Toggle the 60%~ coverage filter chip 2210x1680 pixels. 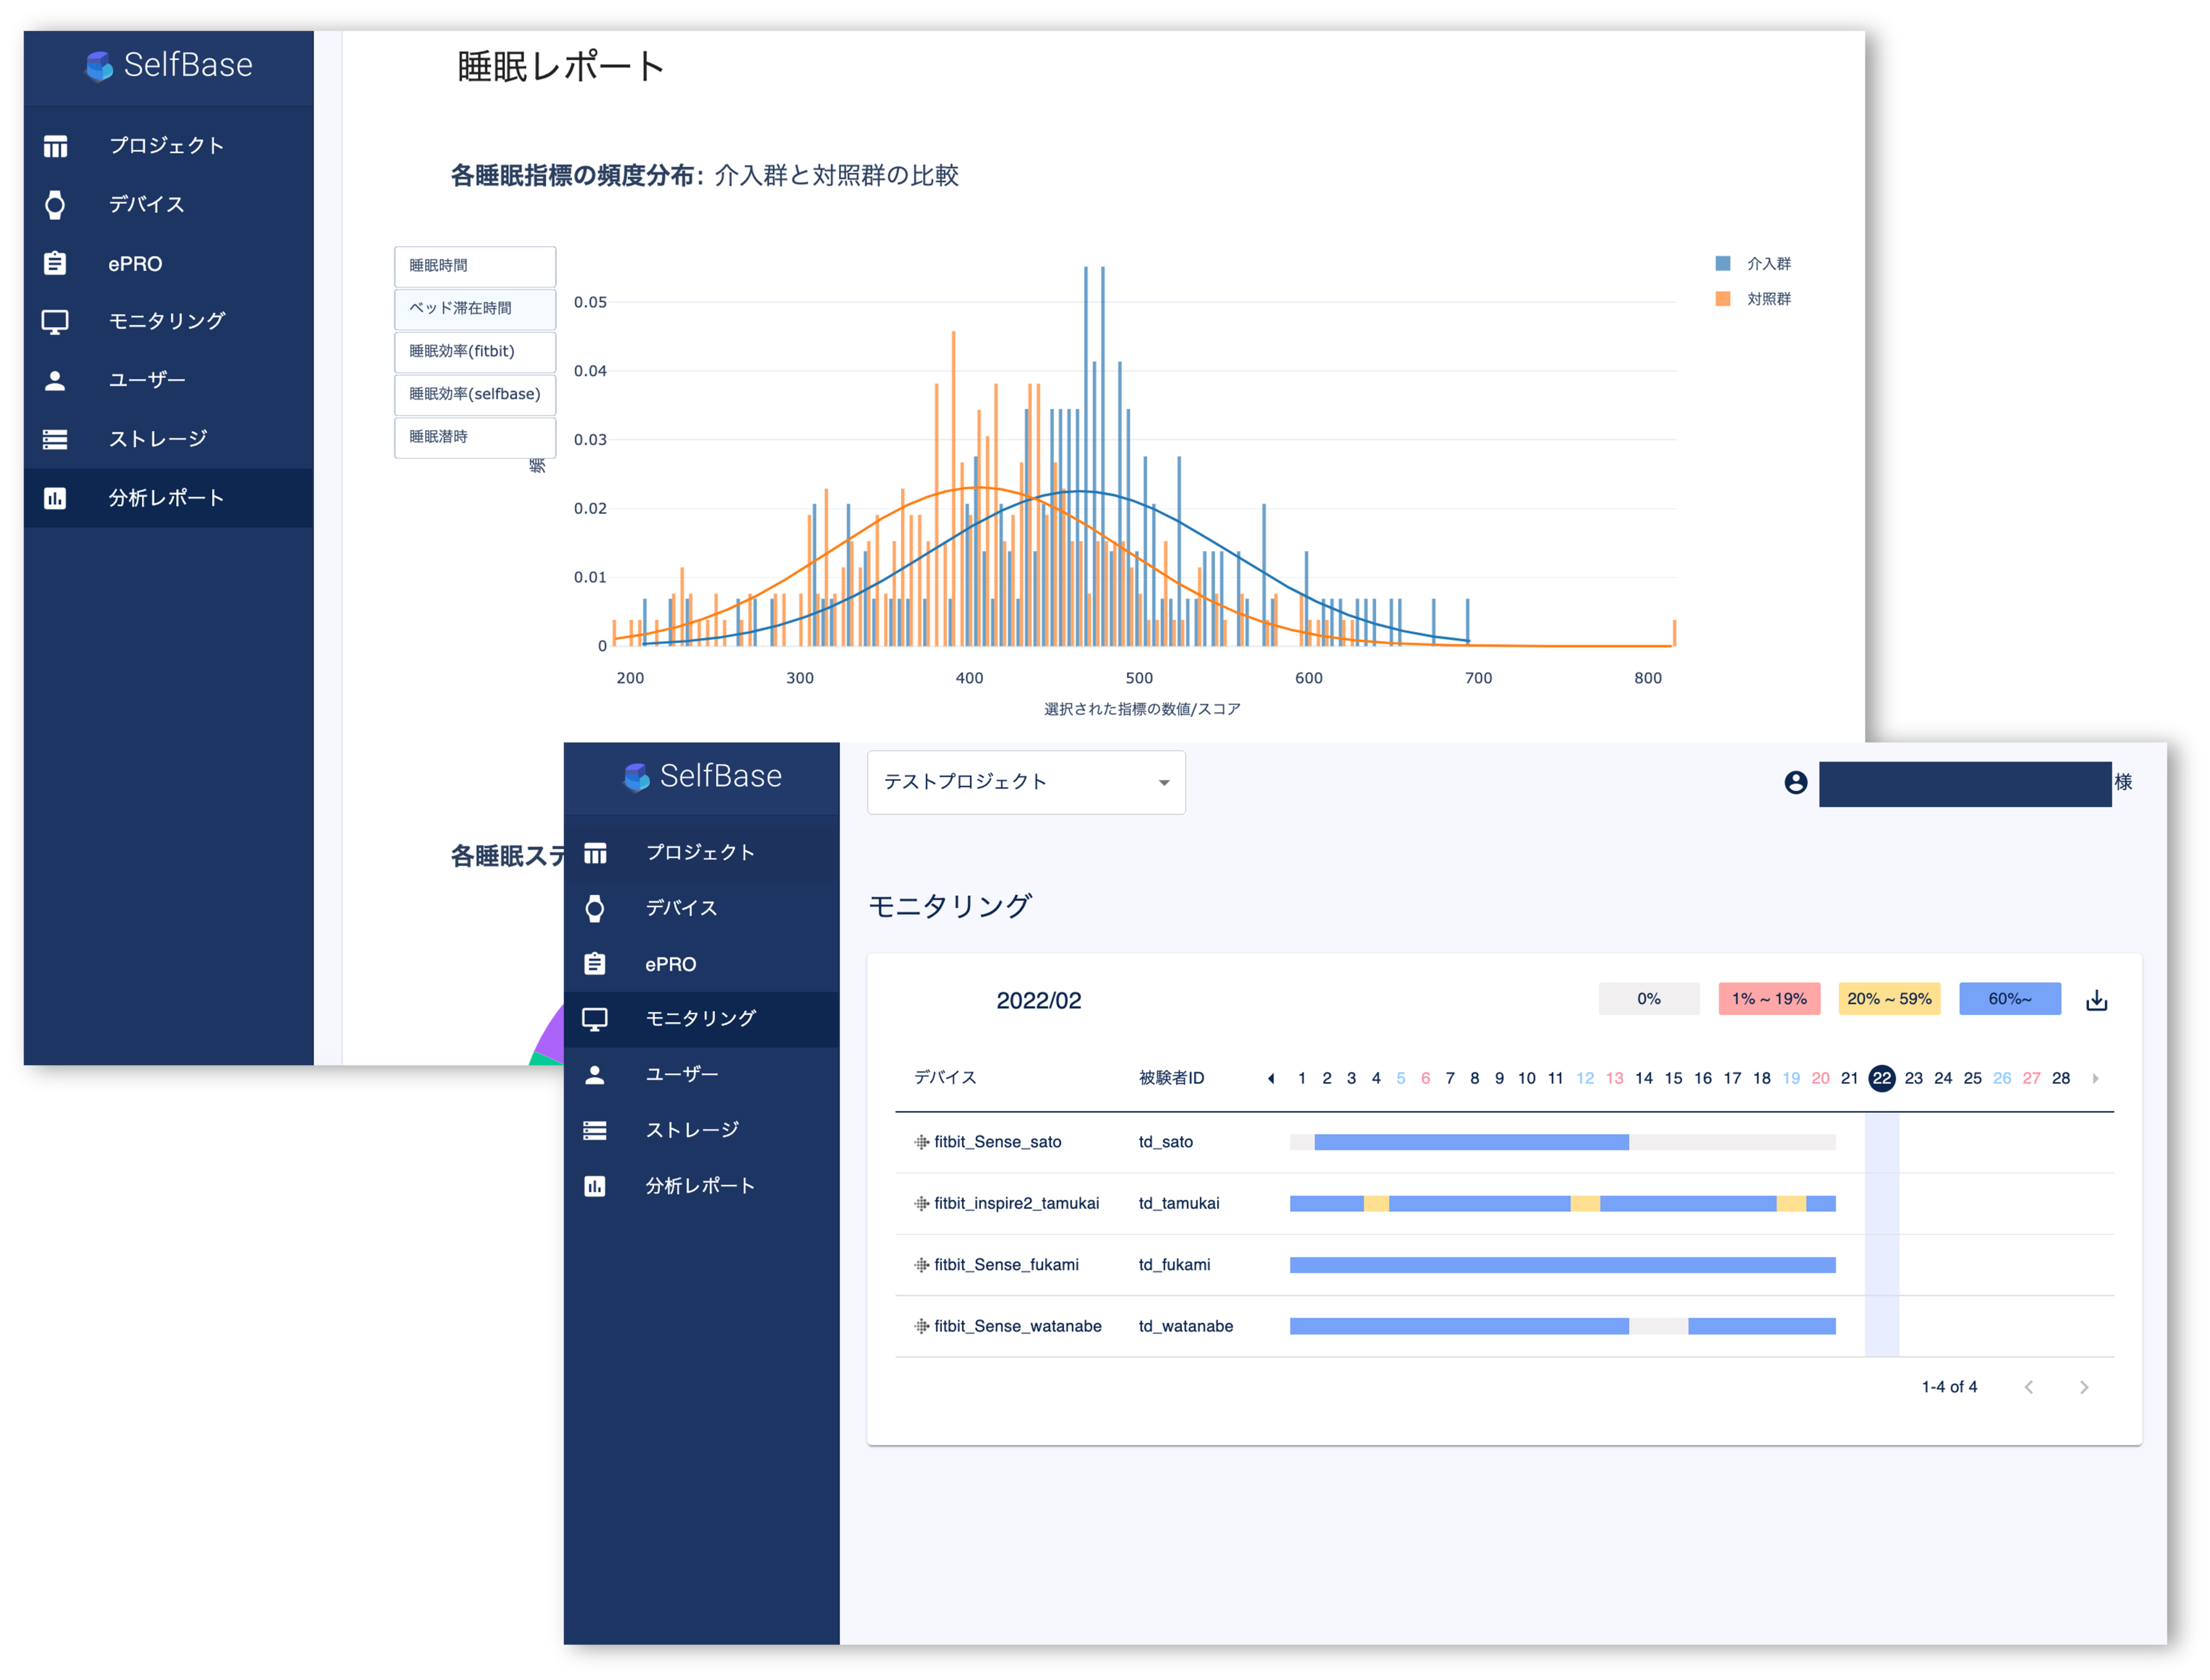[2009, 999]
